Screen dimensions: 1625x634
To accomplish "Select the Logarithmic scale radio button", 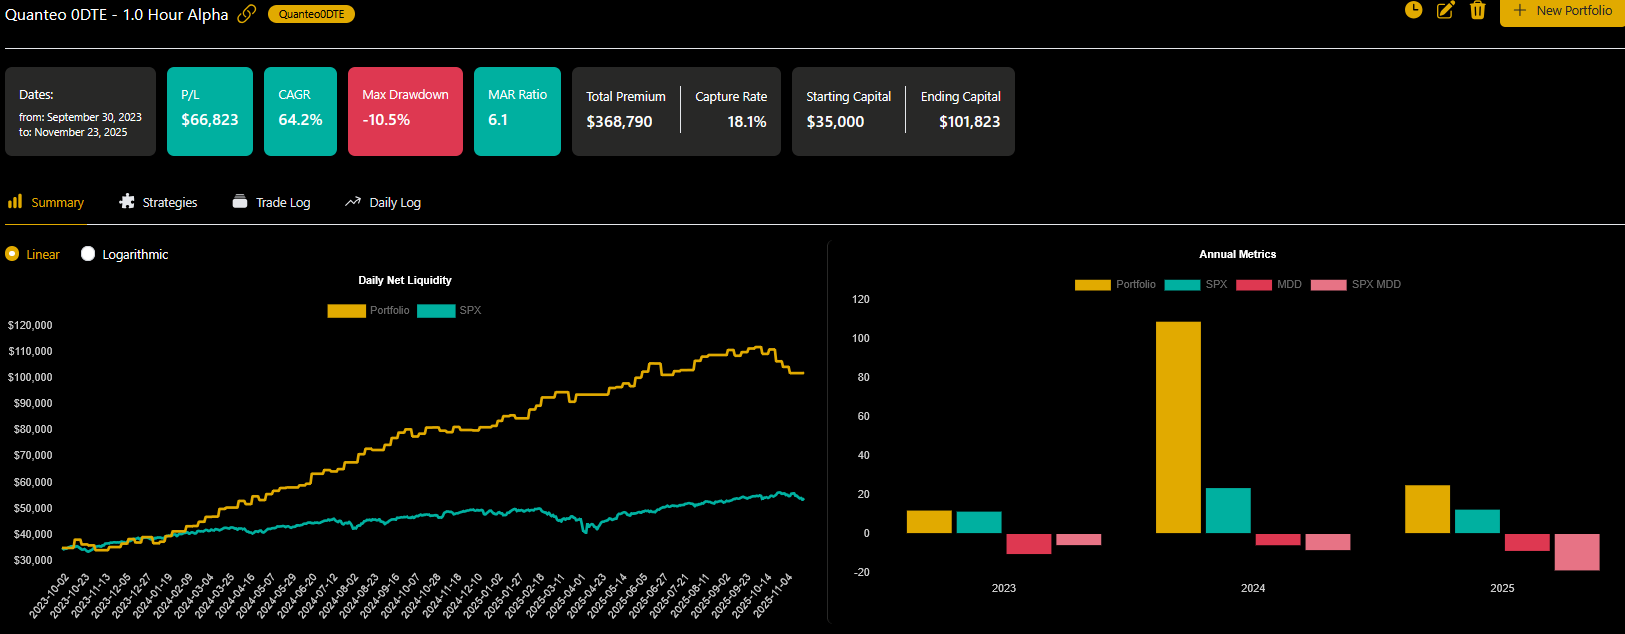I will [x=88, y=254].
